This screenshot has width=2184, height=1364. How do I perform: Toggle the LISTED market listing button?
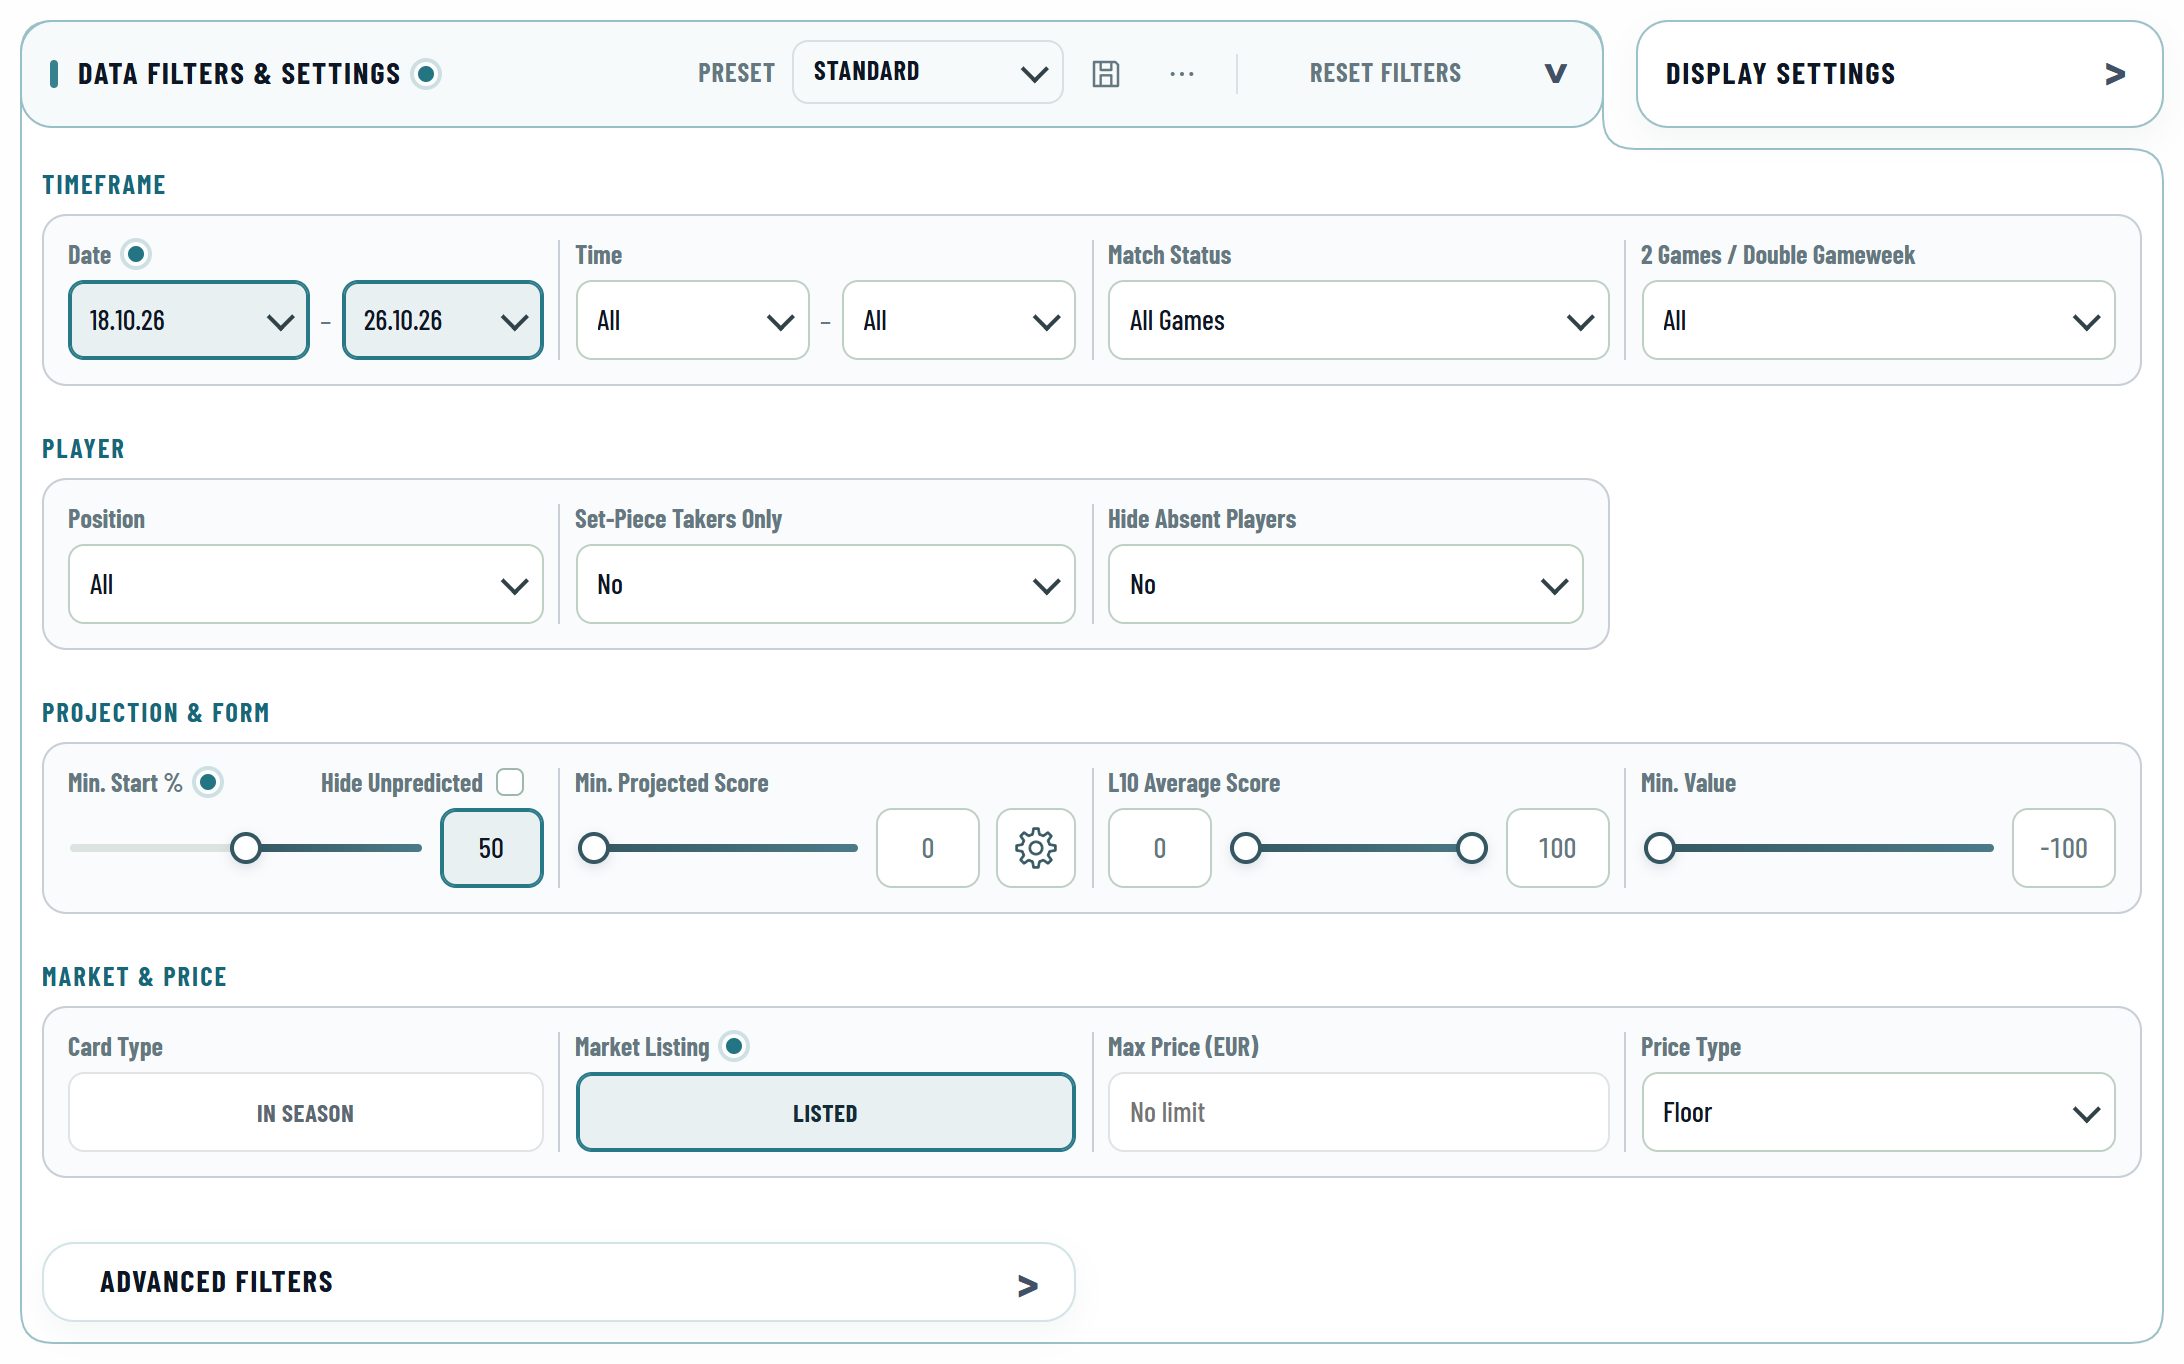(825, 1112)
